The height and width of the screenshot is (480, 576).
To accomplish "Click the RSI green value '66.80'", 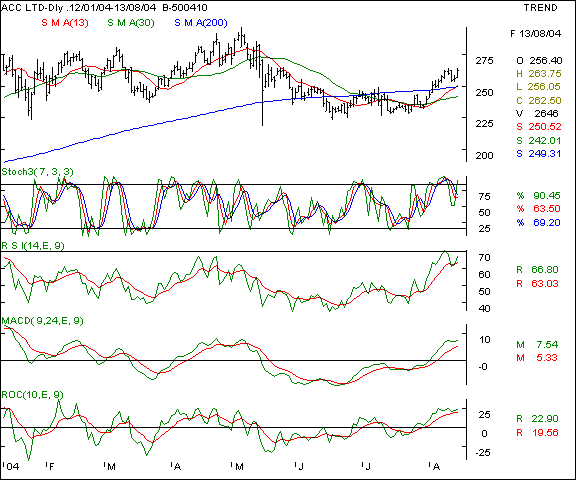I will pyautogui.click(x=545, y=270).
